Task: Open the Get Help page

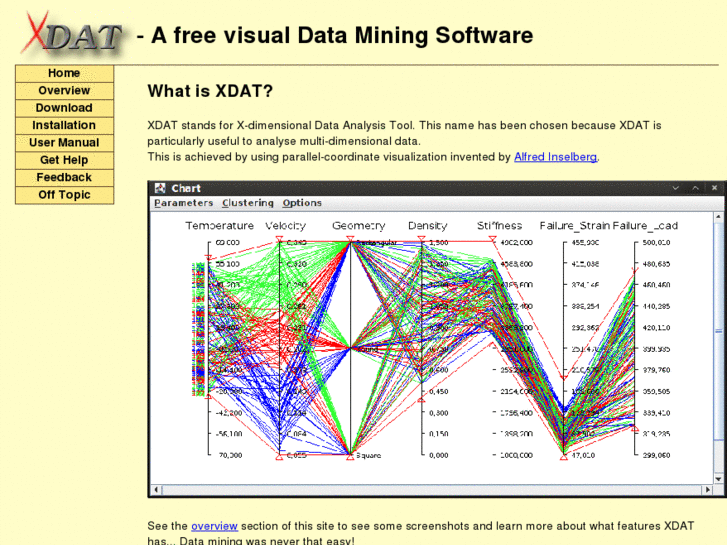Action: (x=64, y=160)
